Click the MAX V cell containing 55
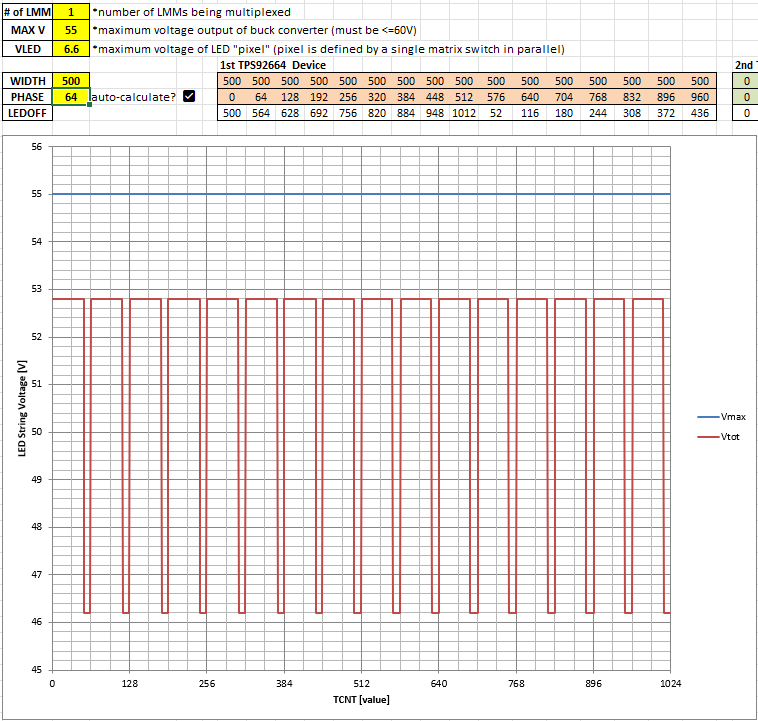 71,30
